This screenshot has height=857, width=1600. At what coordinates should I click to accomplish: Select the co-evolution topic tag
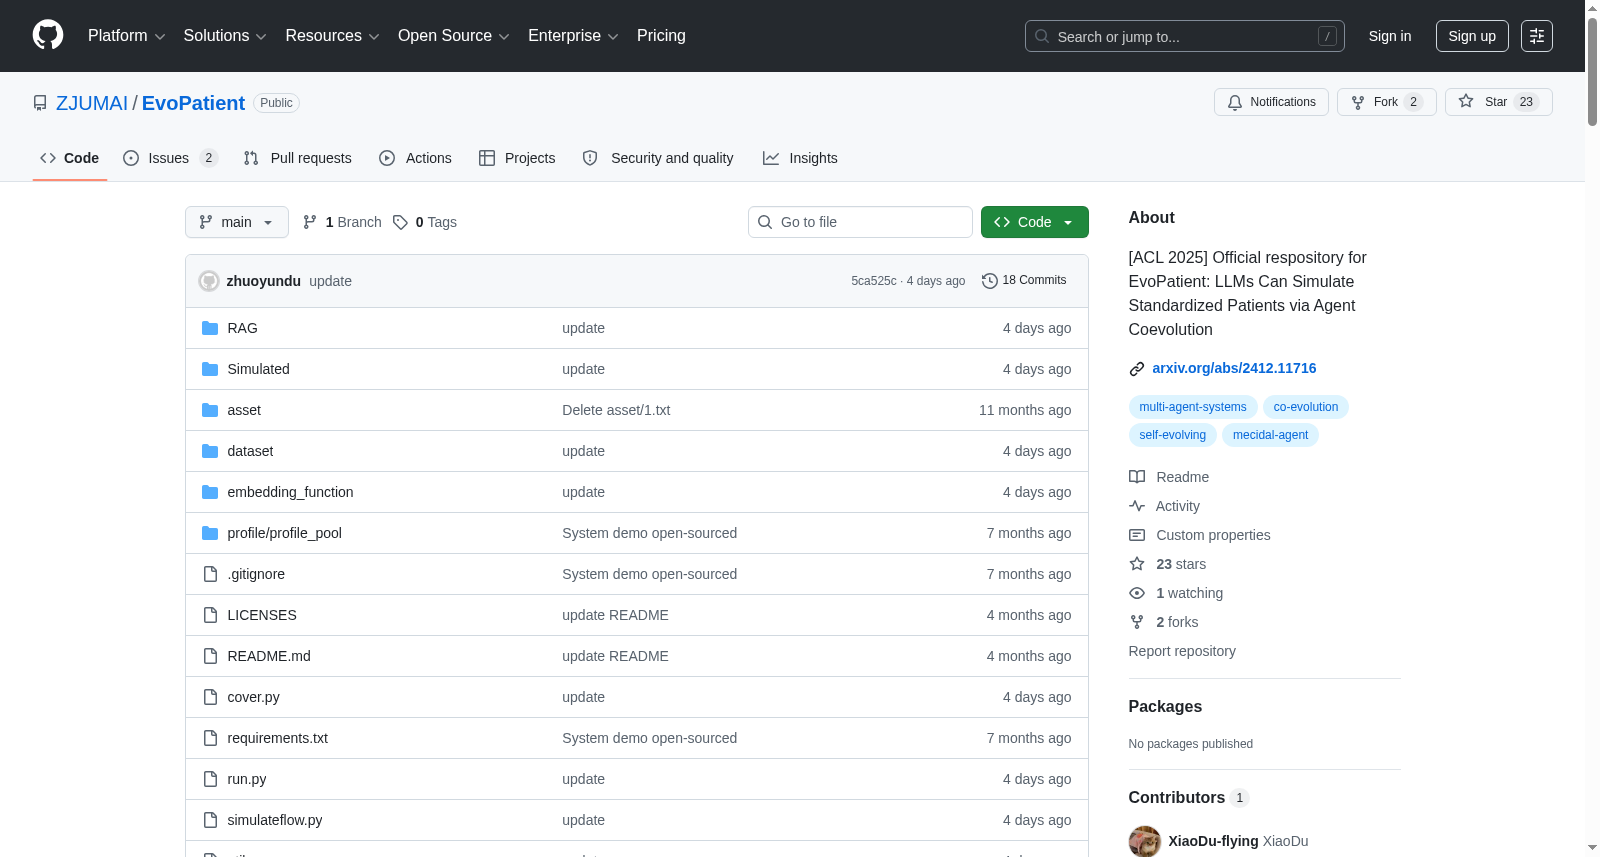point(1306,407)
